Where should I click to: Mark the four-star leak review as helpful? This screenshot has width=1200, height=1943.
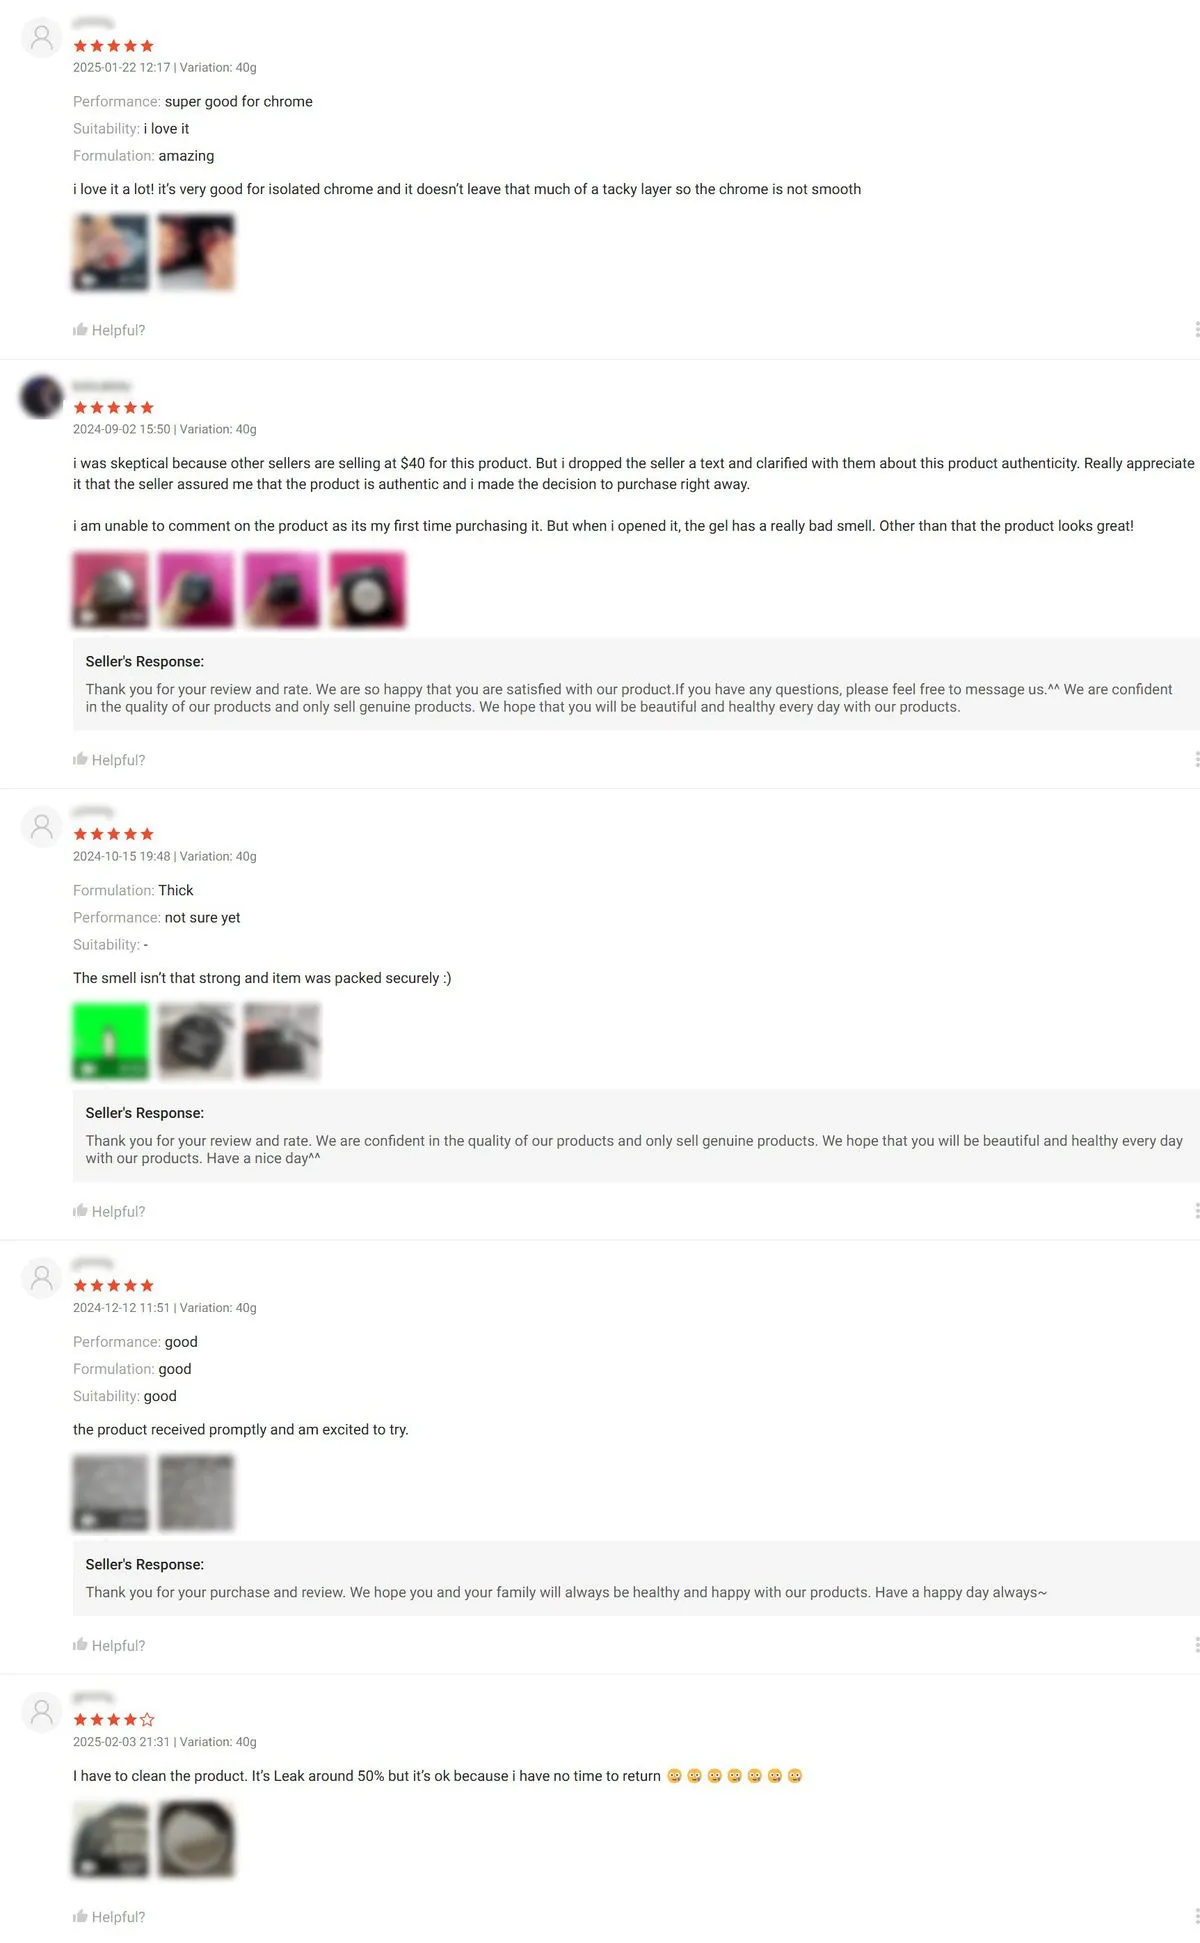point(109,1916)
